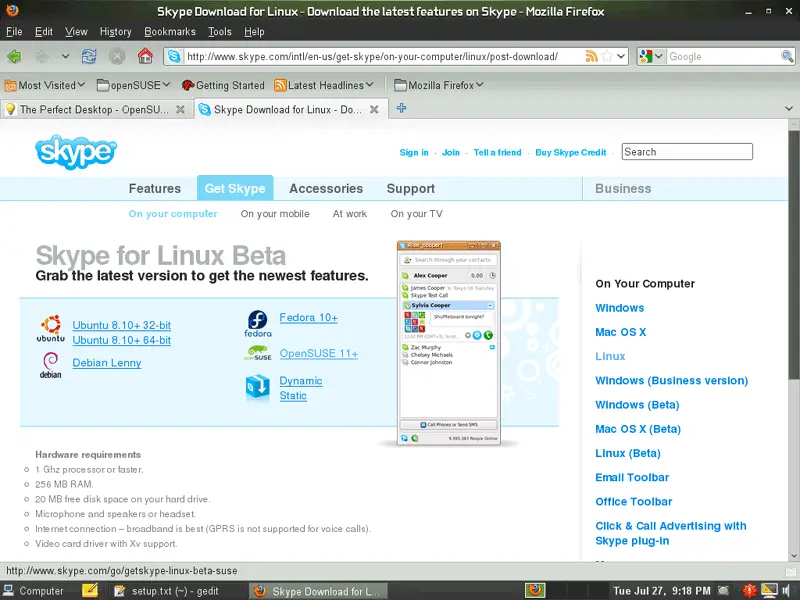Select the Features navigation tab
Image resolution: width=800 pixels, height=600 pixels.
(x=155, y=189)
